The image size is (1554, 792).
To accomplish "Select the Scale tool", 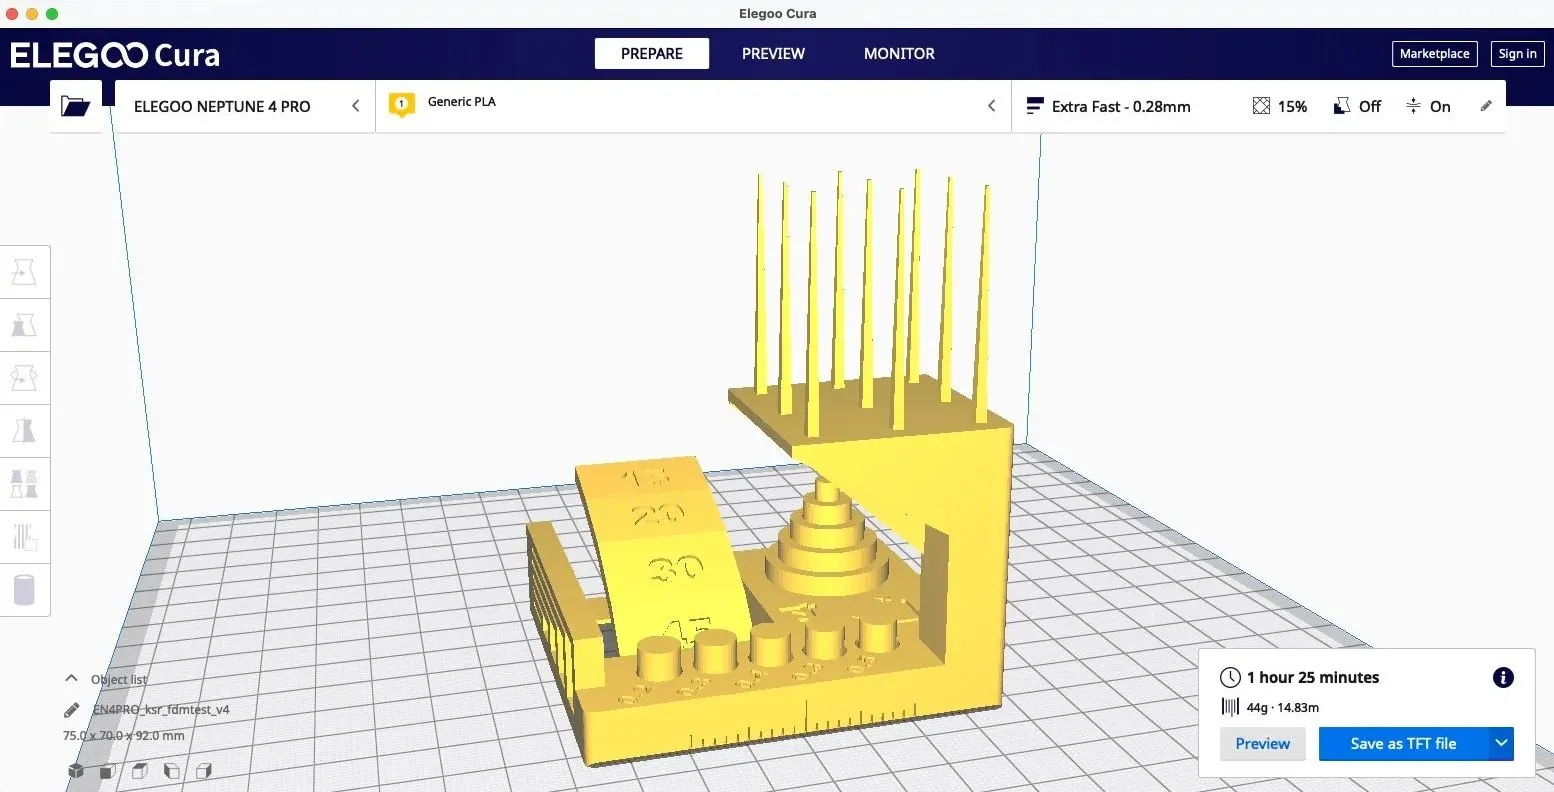I will tap(24, 325).
